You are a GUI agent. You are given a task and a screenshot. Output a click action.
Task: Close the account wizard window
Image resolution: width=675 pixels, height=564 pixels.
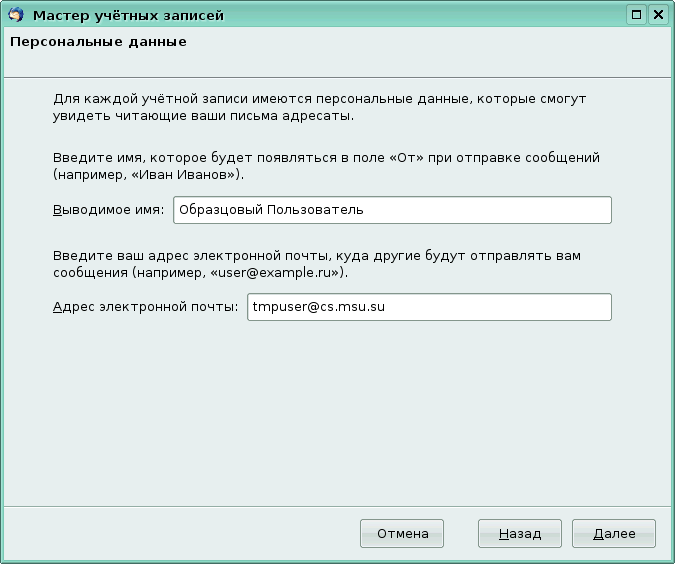tap(657, 15)
